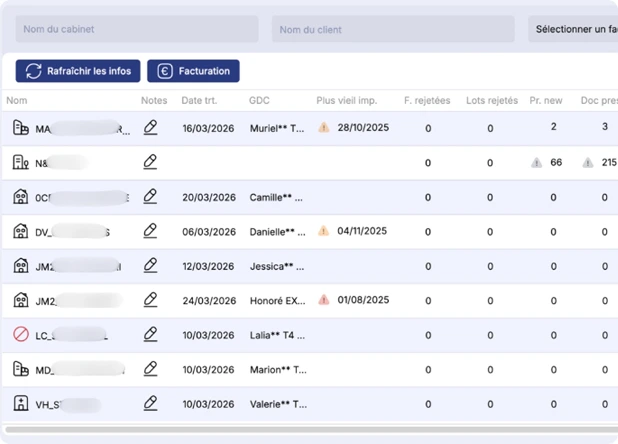Open notes pencil in the N& row
Image resolution: width=618 pixels, height=444 pixels.
click(150, 162)
